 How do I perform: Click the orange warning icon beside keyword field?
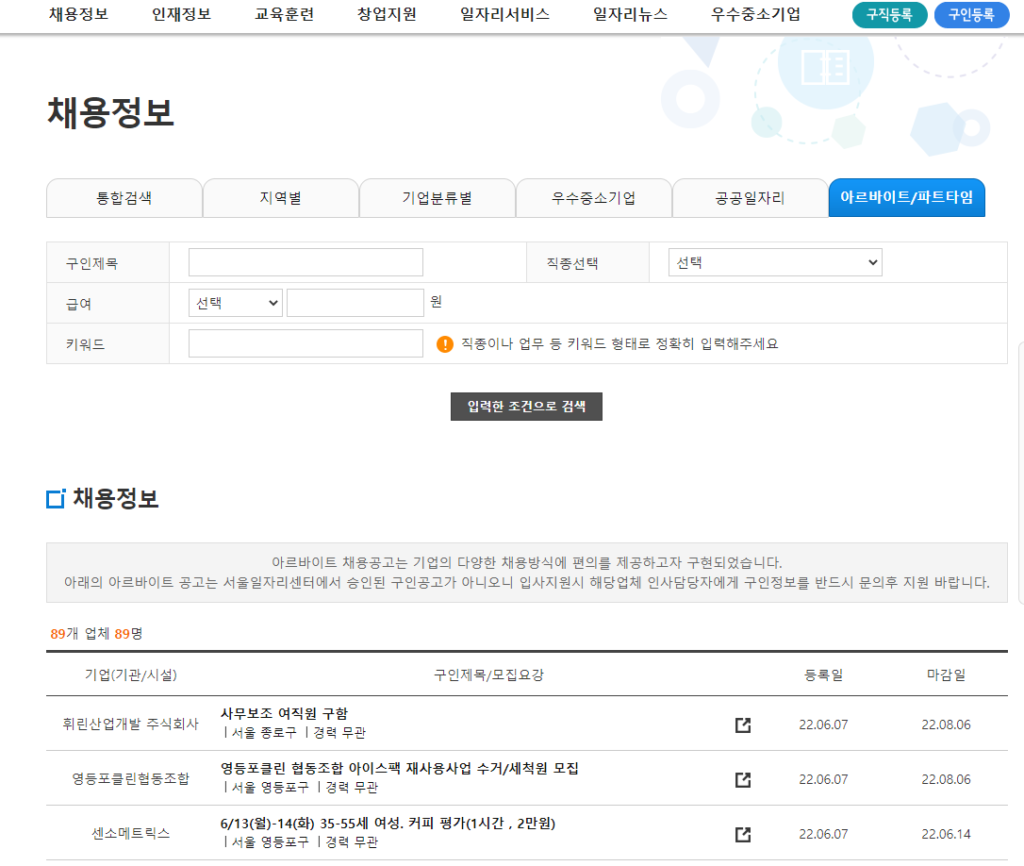coord(445,344)
